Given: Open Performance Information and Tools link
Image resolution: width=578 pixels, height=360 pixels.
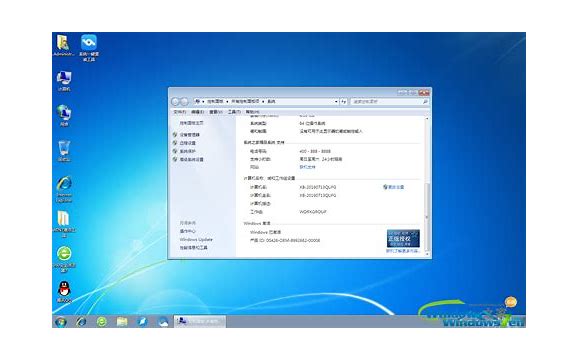Looking at the screenshot, I should (x=194, y=248).
